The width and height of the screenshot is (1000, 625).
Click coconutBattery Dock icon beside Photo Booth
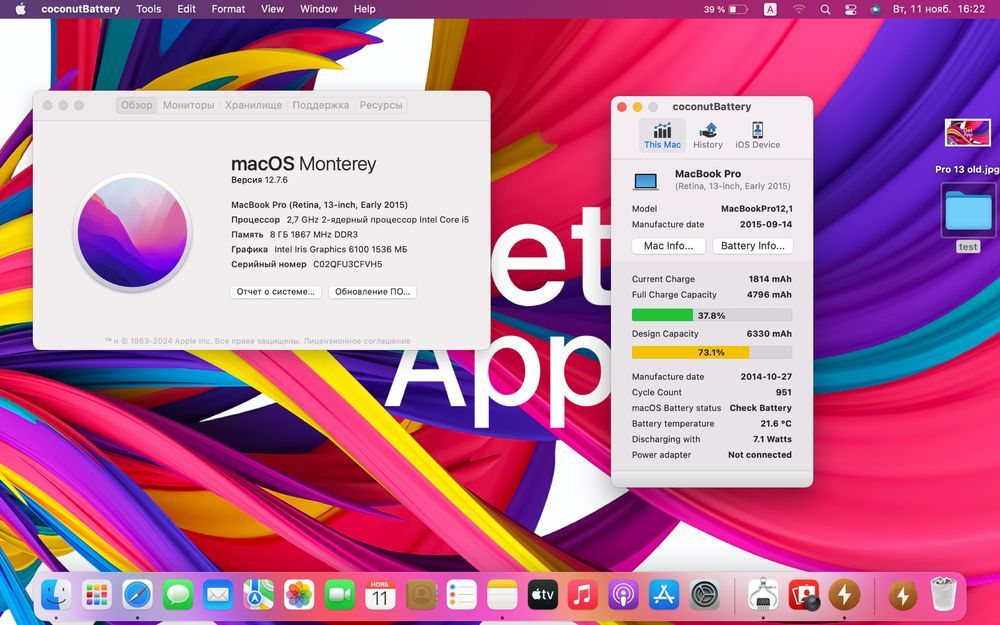coord(844,596)
